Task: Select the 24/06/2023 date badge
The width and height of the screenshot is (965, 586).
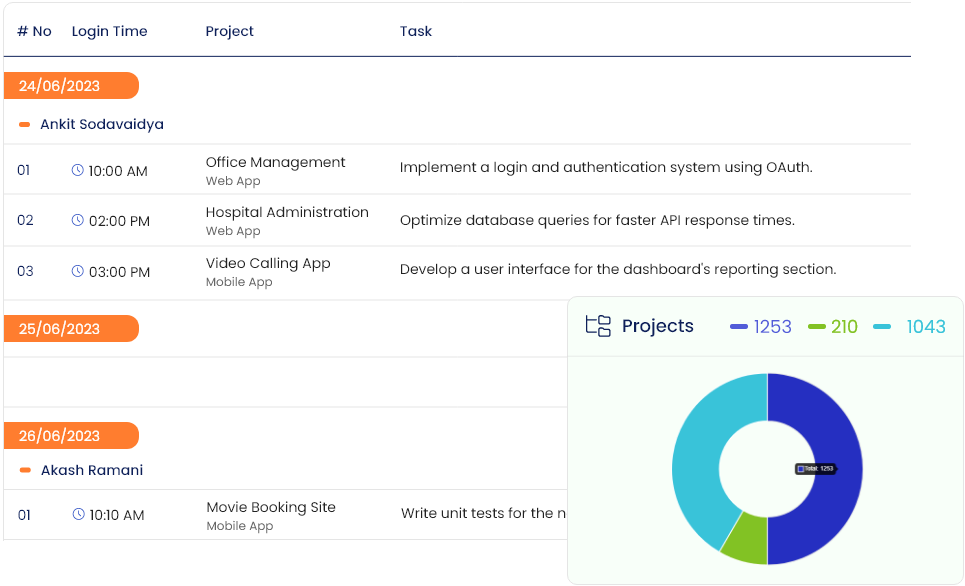Action: (71, 86)
